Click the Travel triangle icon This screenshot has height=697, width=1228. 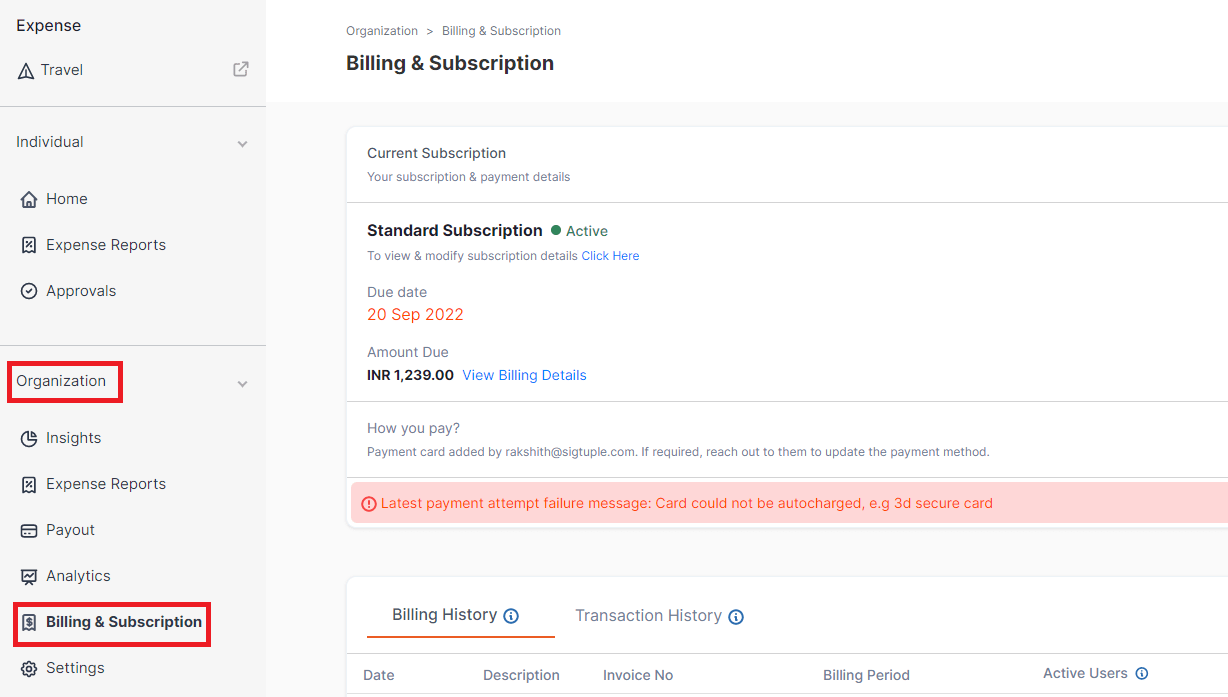point(26,71)
